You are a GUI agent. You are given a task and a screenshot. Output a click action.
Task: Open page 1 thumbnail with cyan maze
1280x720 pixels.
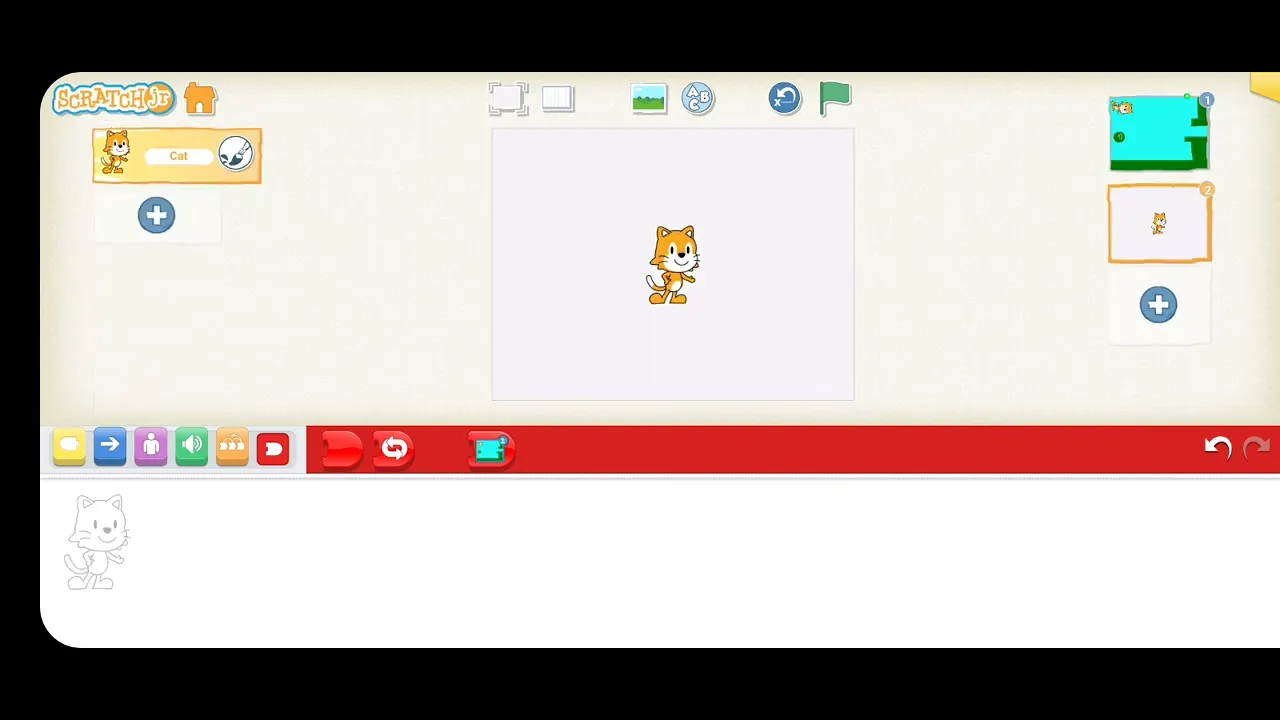[x=1159, y=133]
